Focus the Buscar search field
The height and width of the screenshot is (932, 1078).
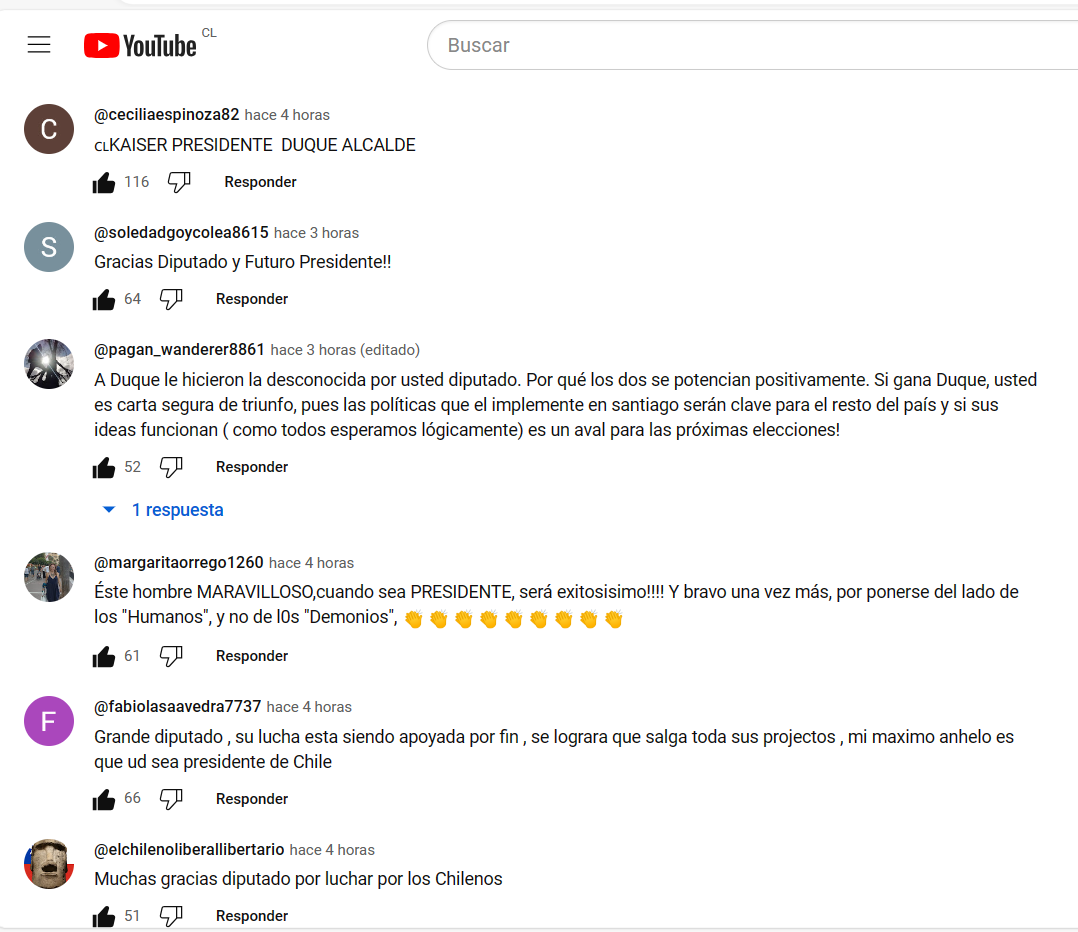[753, 45]
